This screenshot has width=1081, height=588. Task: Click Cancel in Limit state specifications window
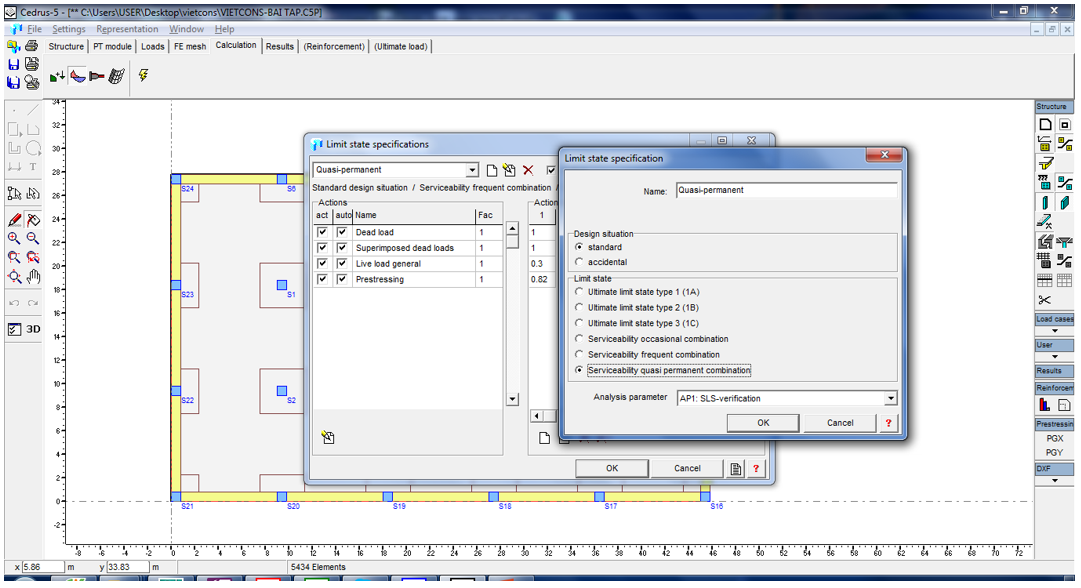[x=687, y=469]
